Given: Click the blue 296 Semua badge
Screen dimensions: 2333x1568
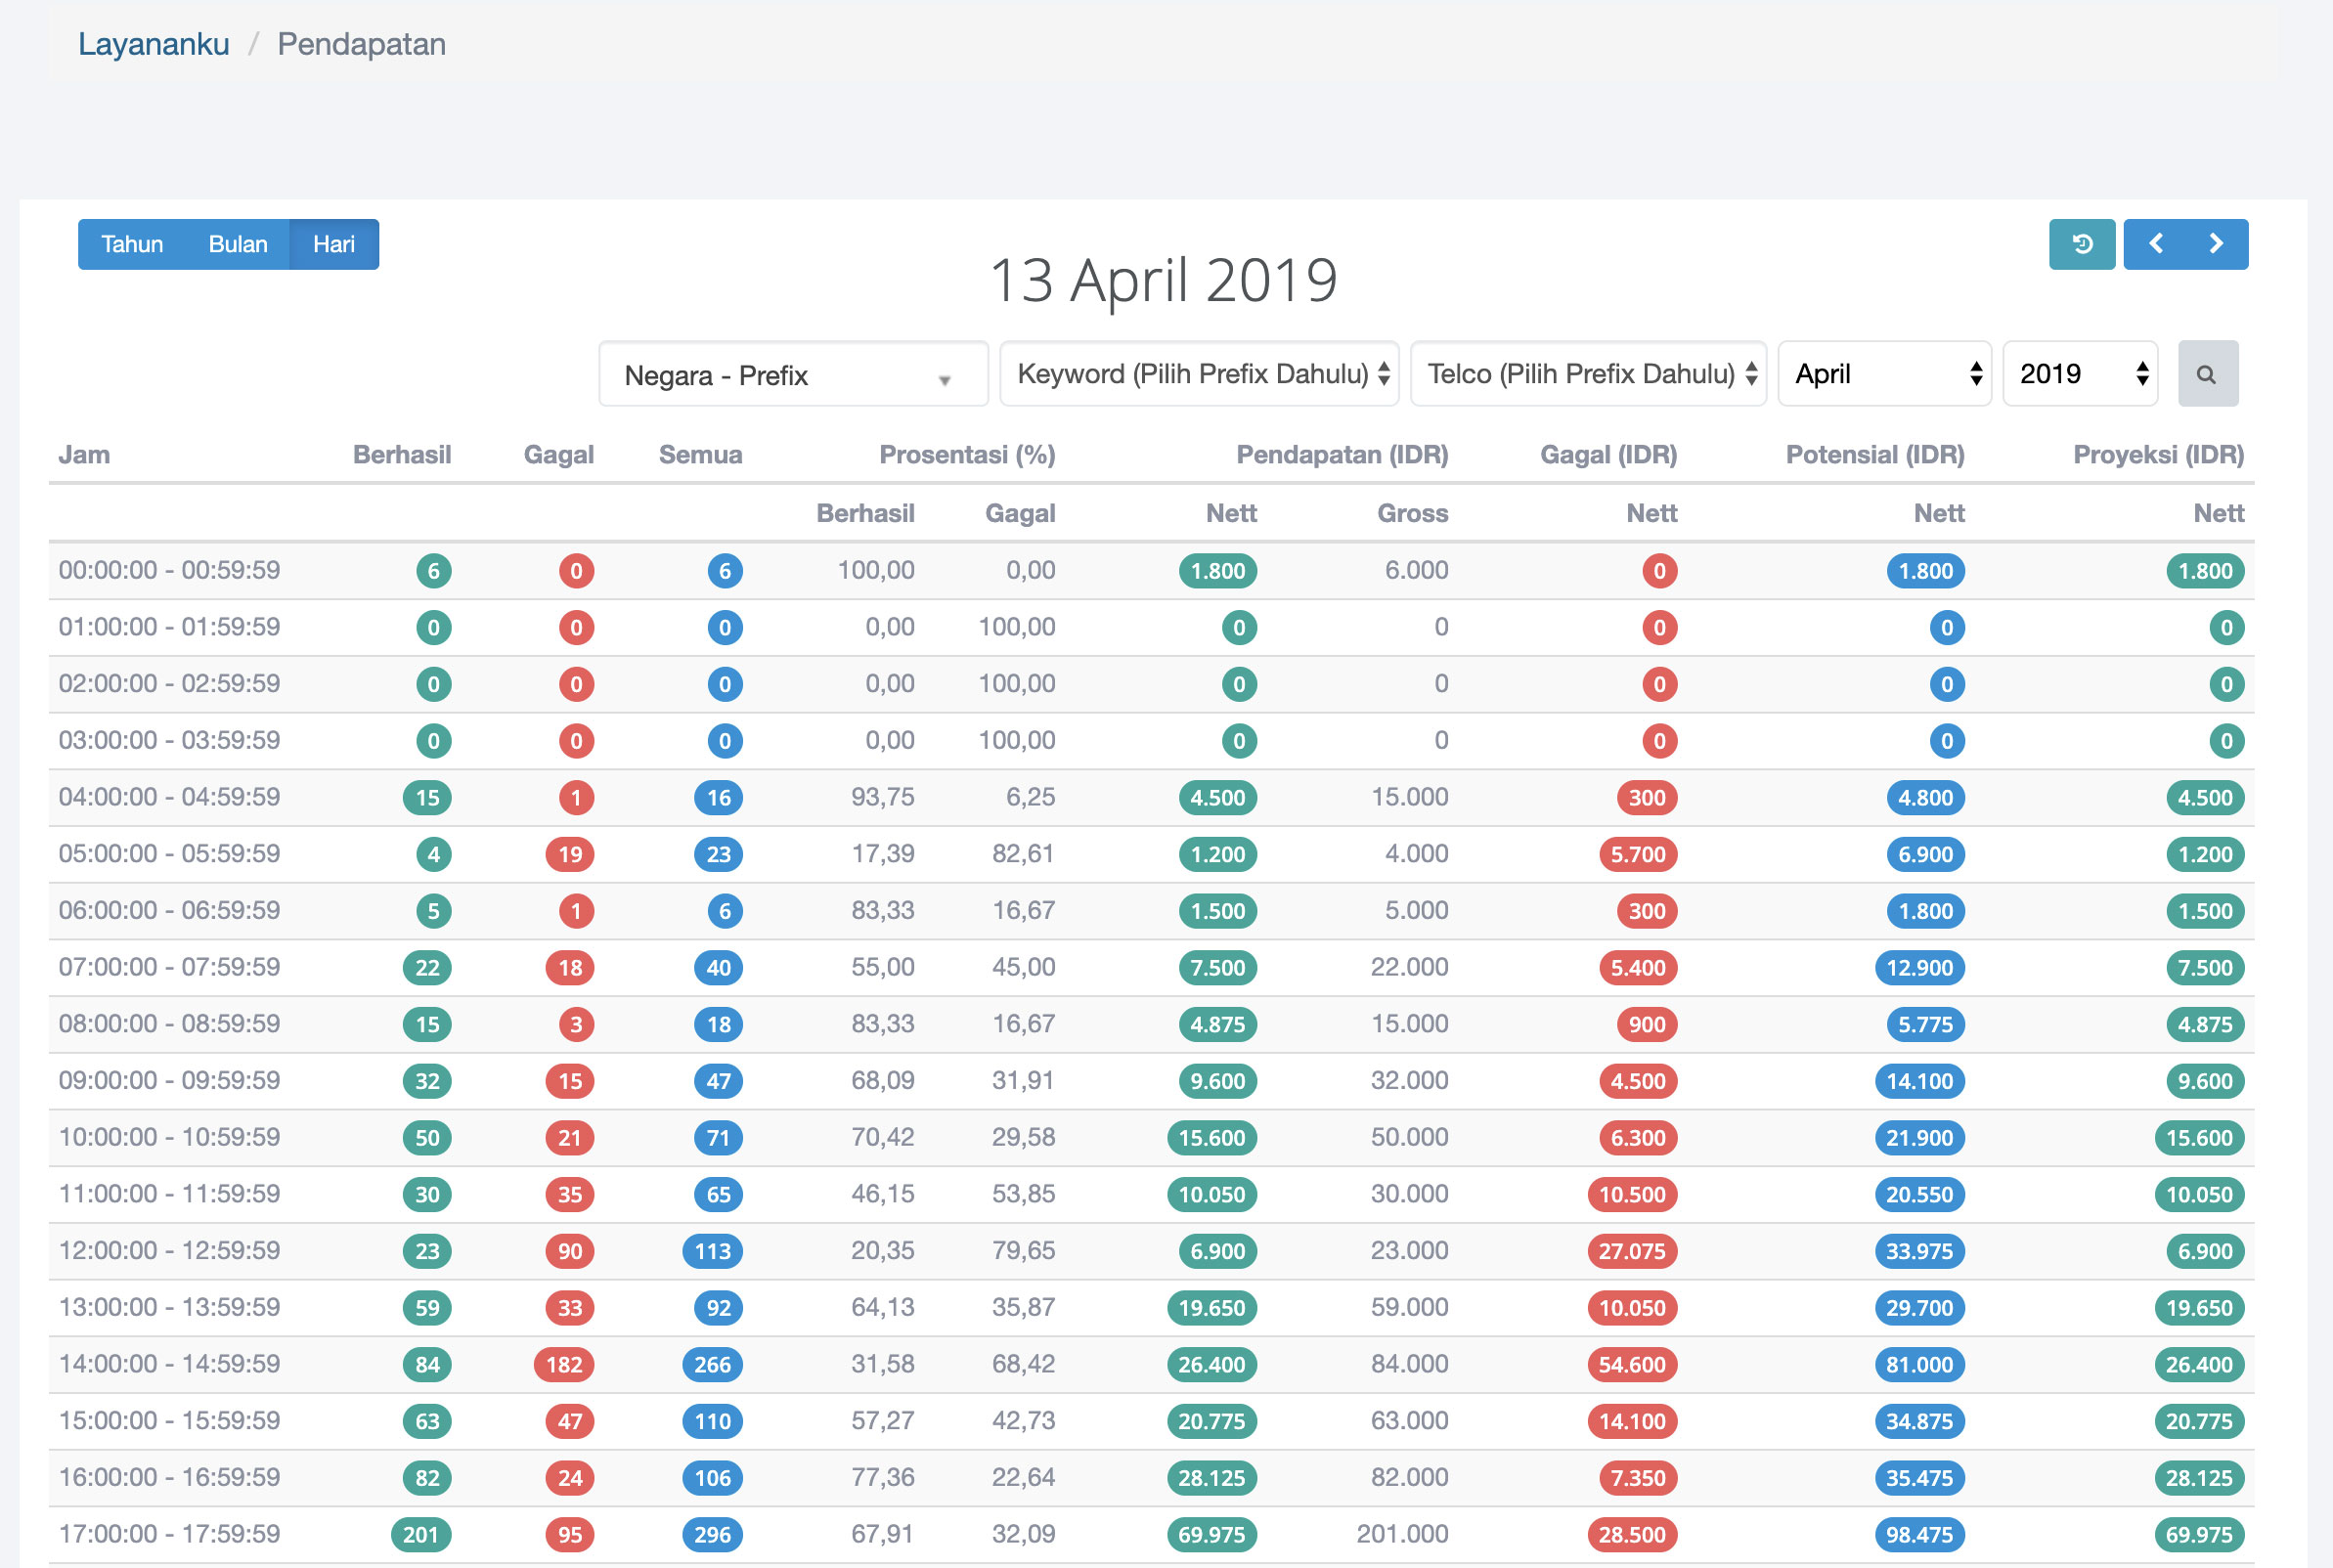Looking at the screenshot, I should coord(712,1535).
